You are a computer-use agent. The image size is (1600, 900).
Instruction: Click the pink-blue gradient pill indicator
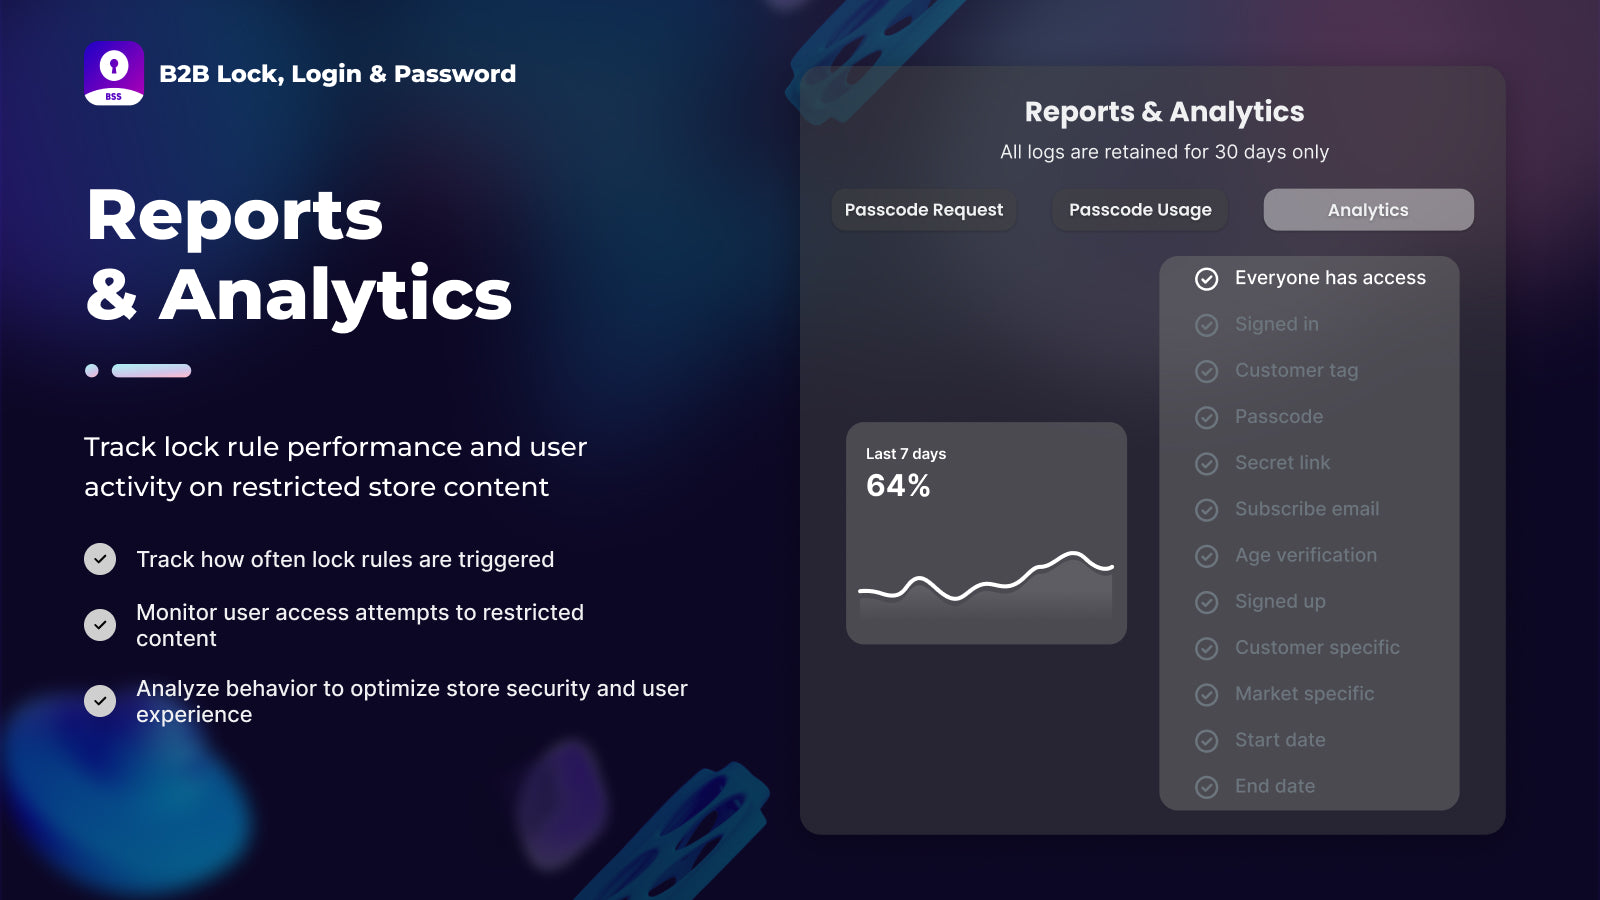point(151,371)
